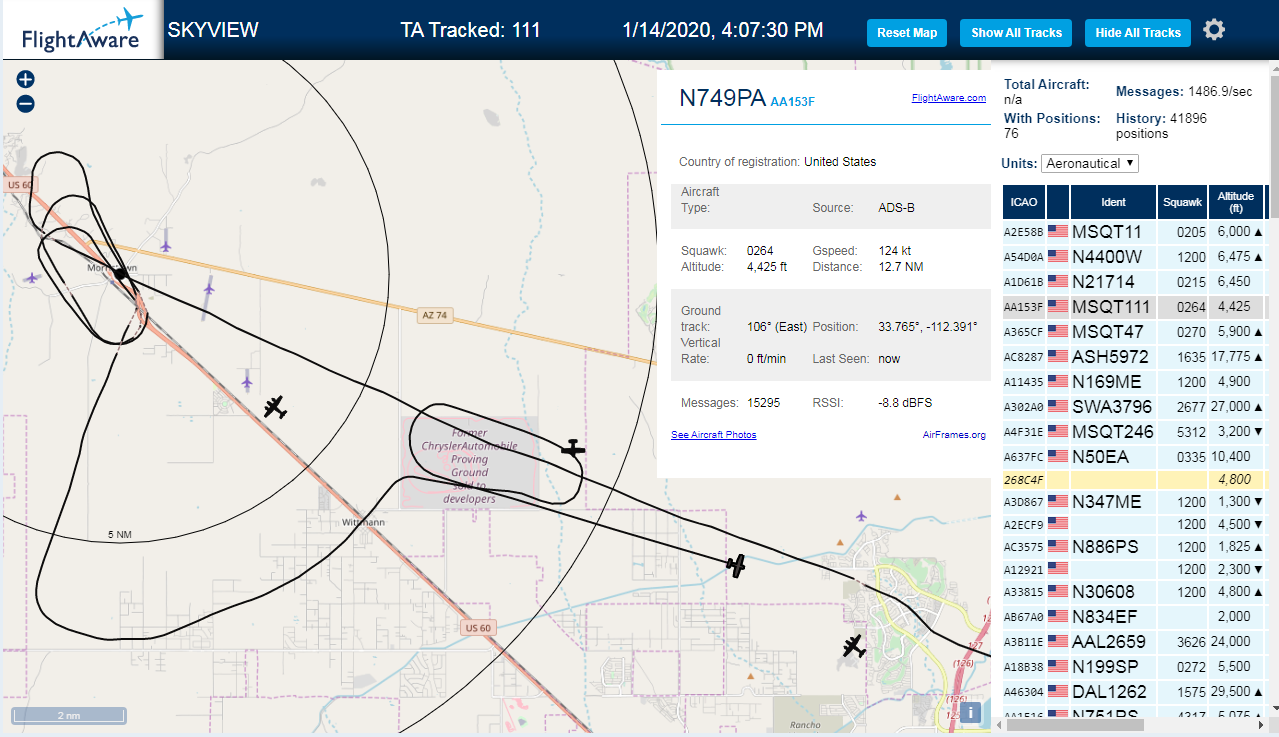The image size is (1279, 737).
Task: Sort the table by ICAO column
Action: pos(1024,202)
